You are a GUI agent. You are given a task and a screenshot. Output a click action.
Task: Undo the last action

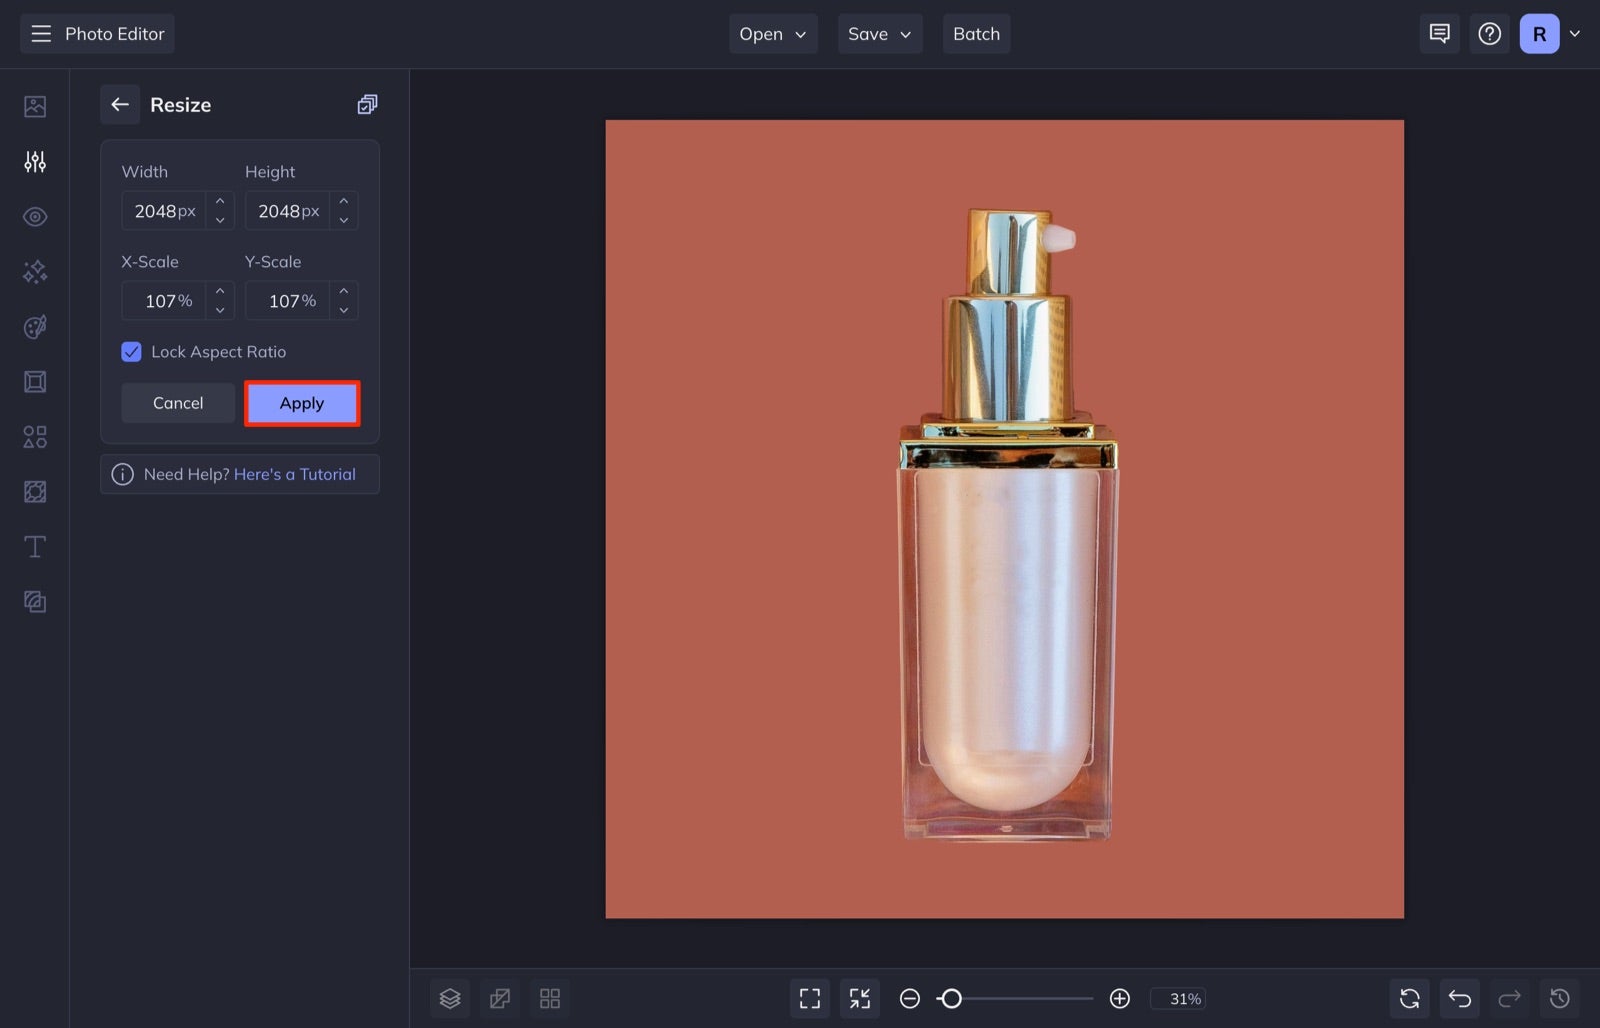click(x=1459, y=998)
